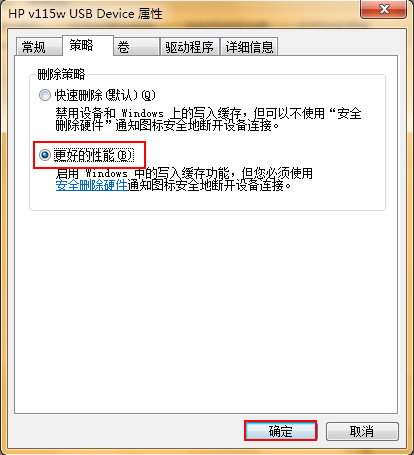Viewport: 414px width, 455px height.
Task: Switch to the 常规 tab
Action: point(39,47)
